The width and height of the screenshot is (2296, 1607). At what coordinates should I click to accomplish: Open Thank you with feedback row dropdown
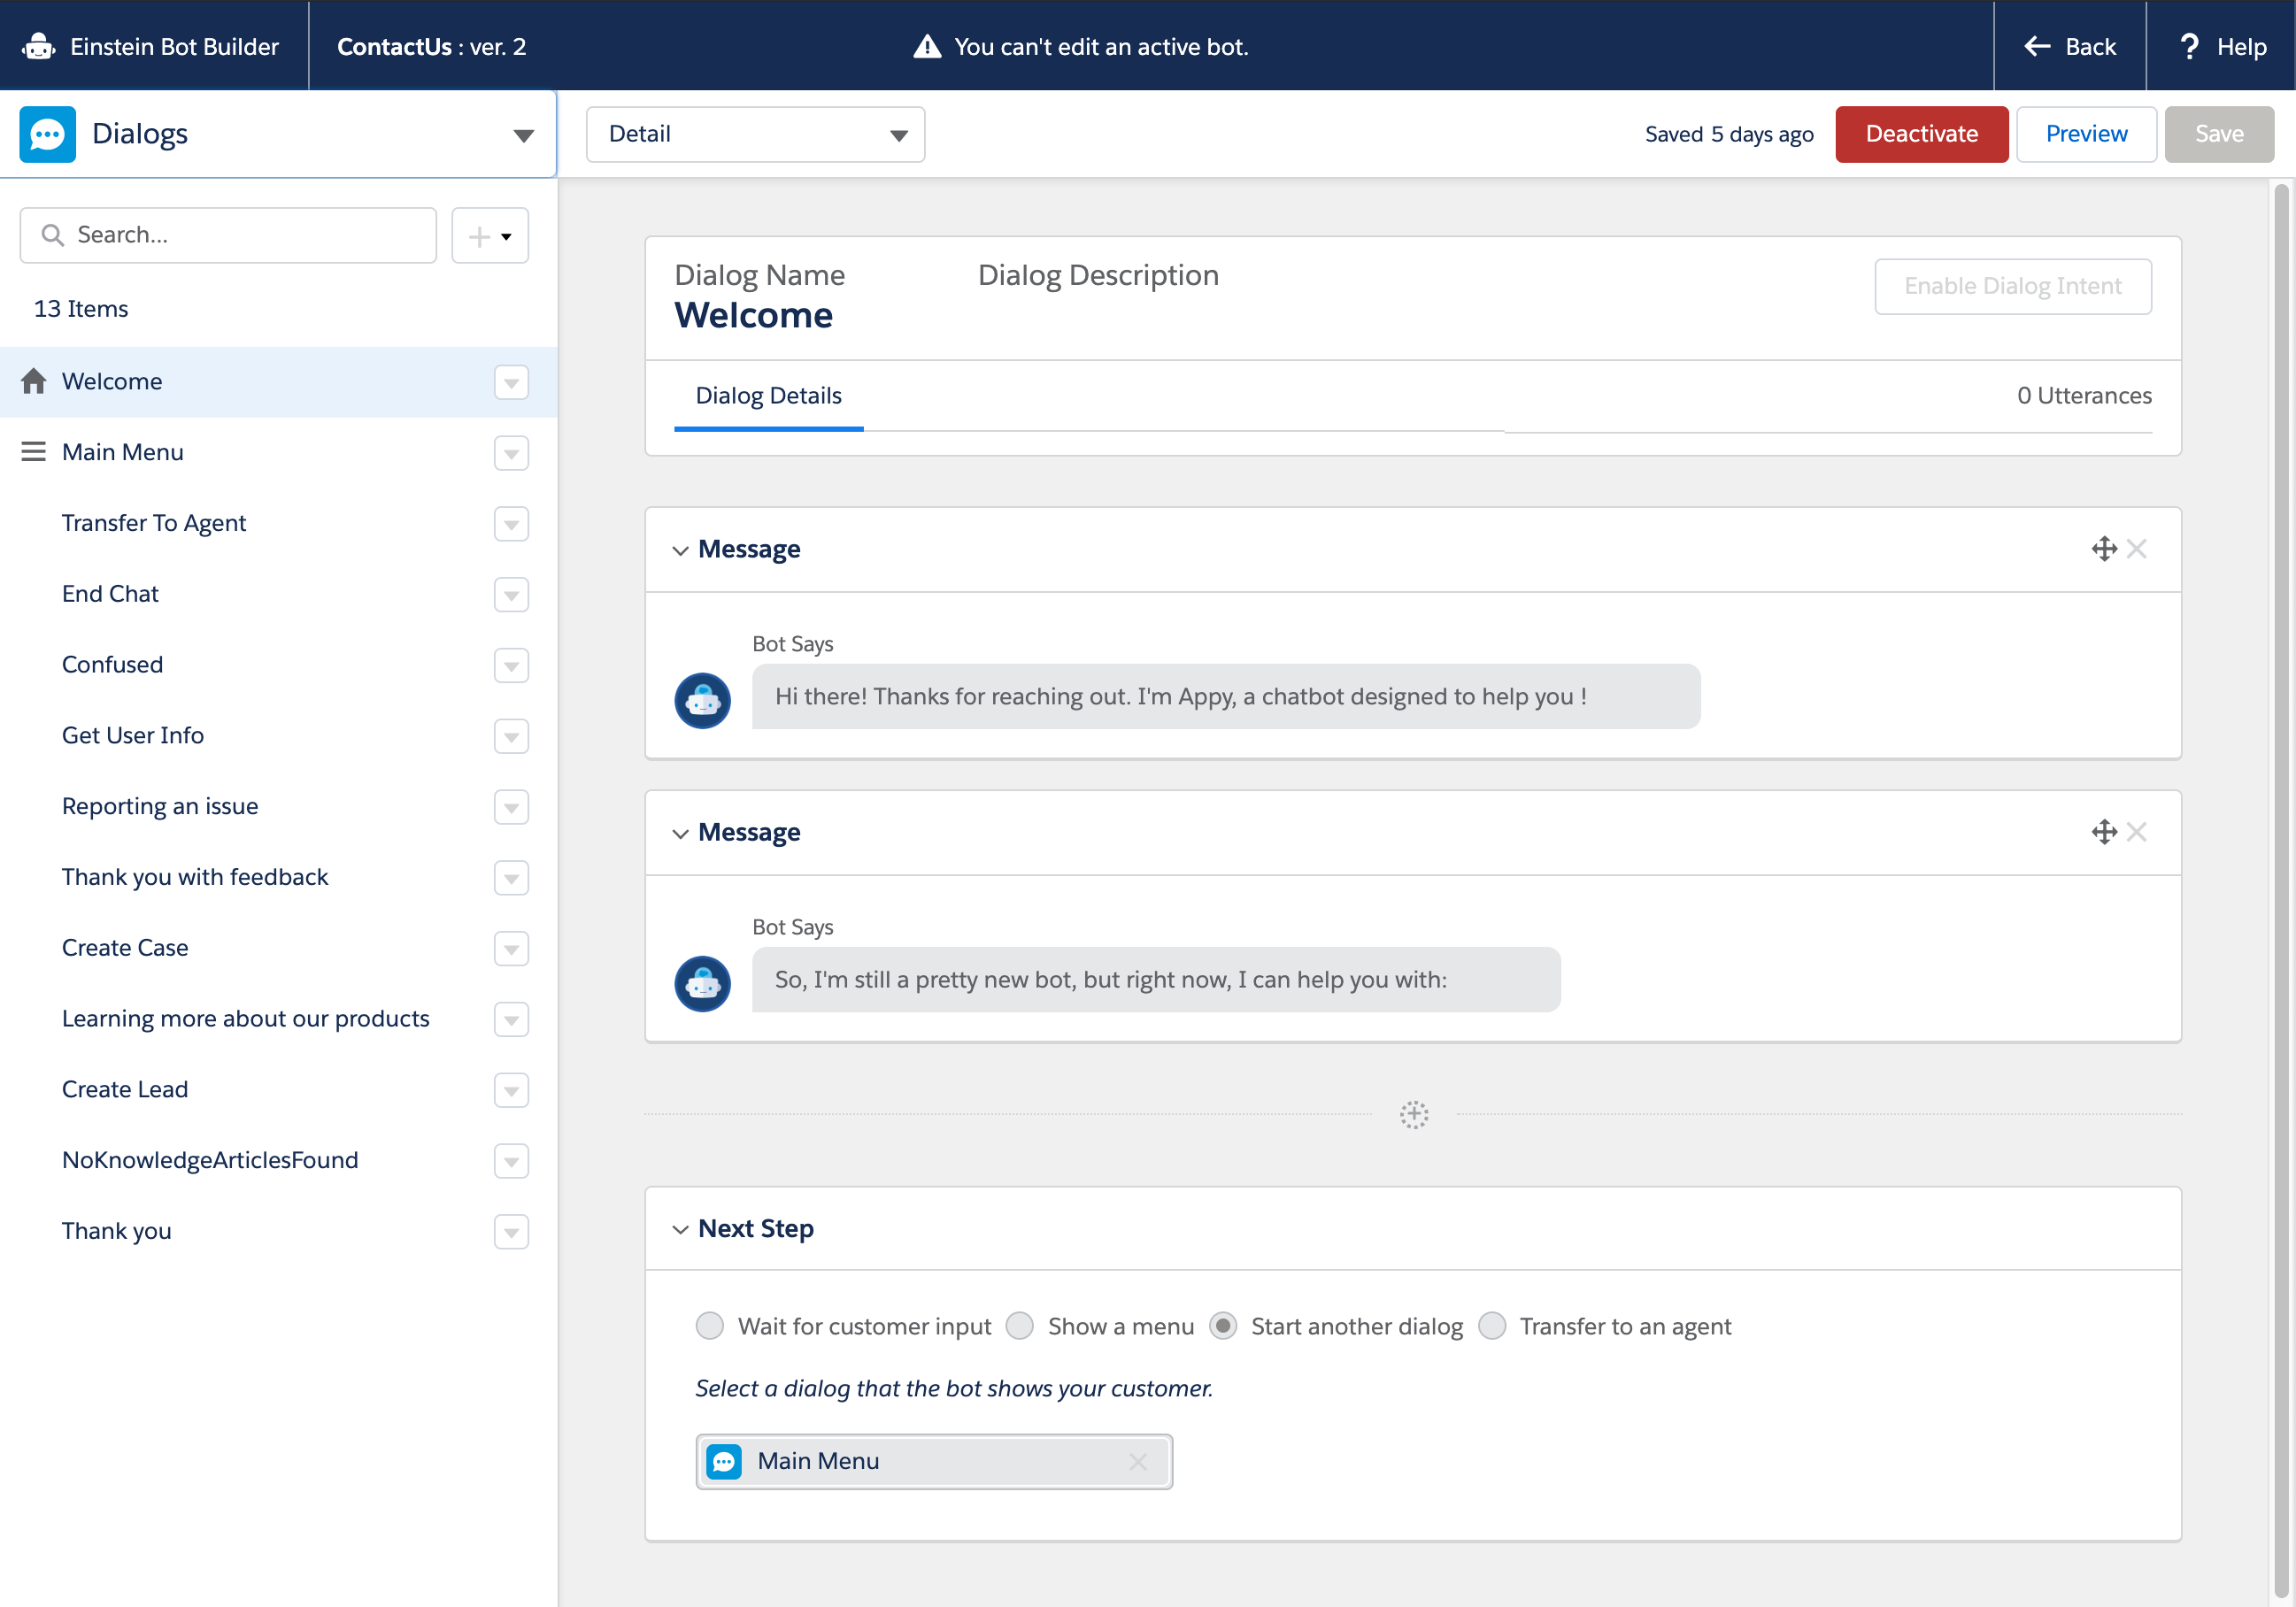(x=511, y=878)
